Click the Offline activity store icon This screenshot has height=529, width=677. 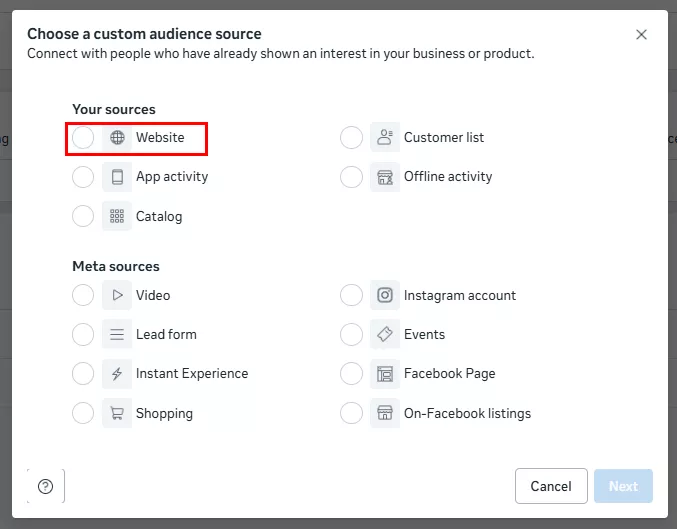[385, 177]
